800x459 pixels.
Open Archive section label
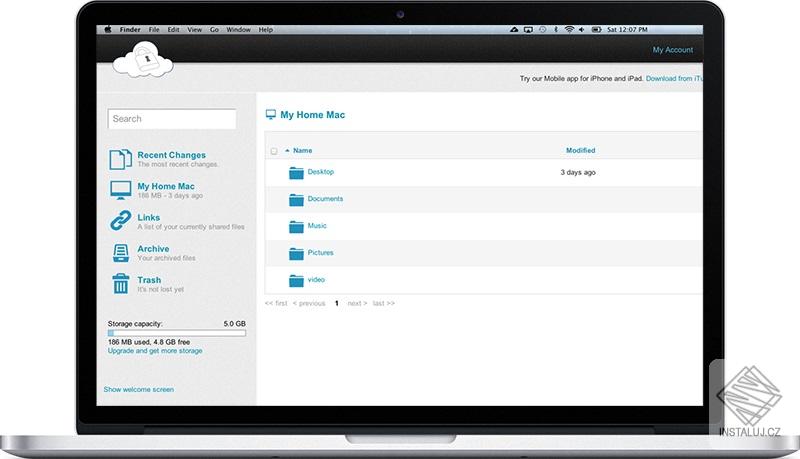(x=153, y=249)
